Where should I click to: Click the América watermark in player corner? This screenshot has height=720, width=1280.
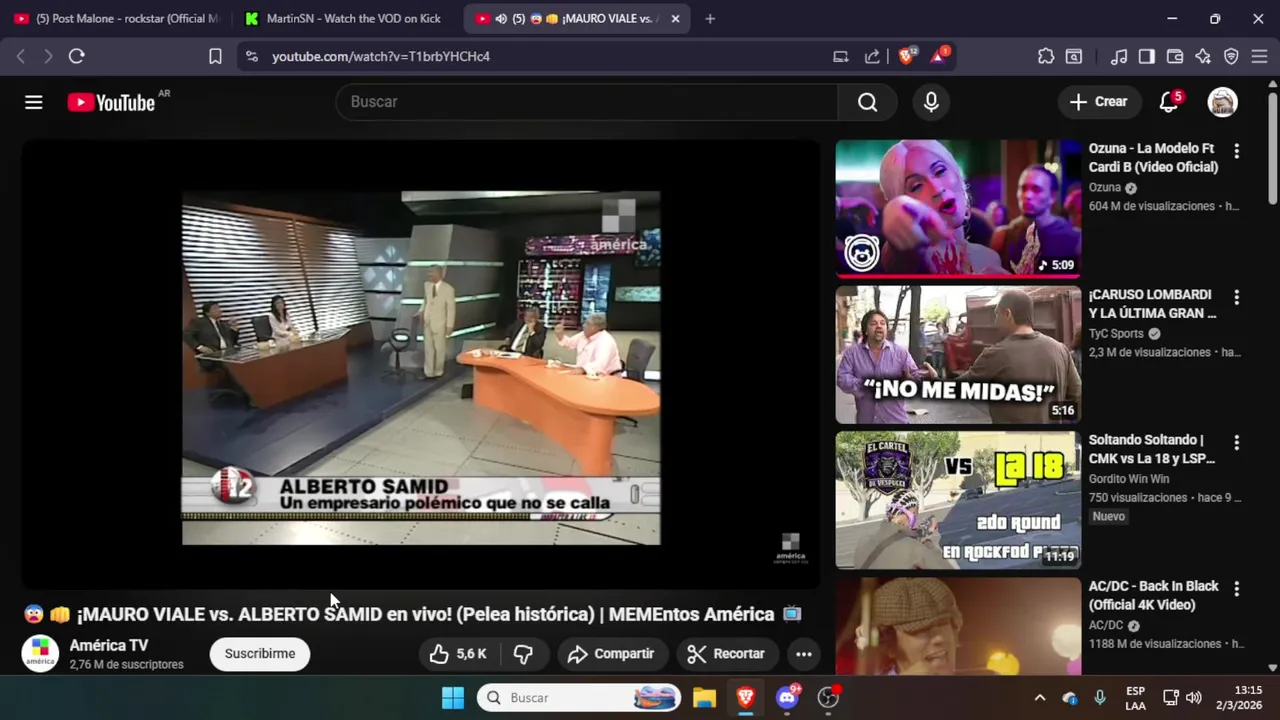coord(790,548)
